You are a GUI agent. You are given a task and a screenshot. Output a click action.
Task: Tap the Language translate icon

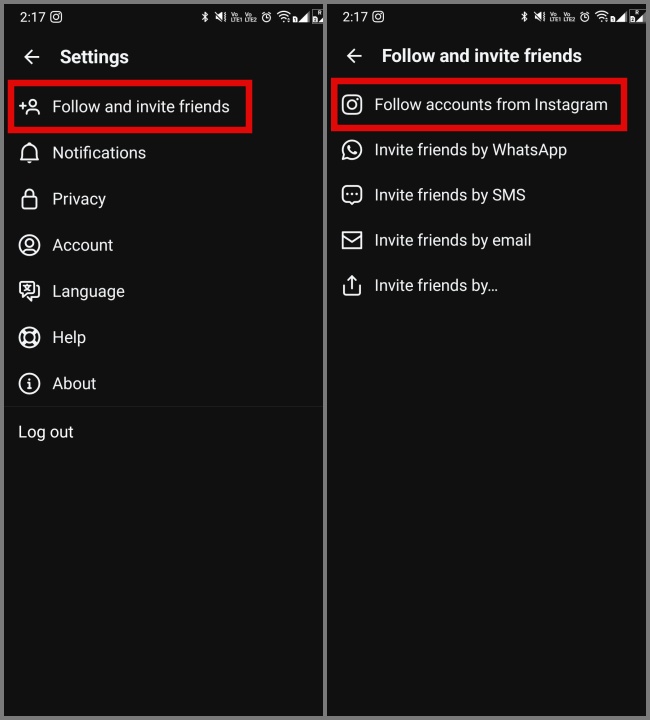coord(29,291)
